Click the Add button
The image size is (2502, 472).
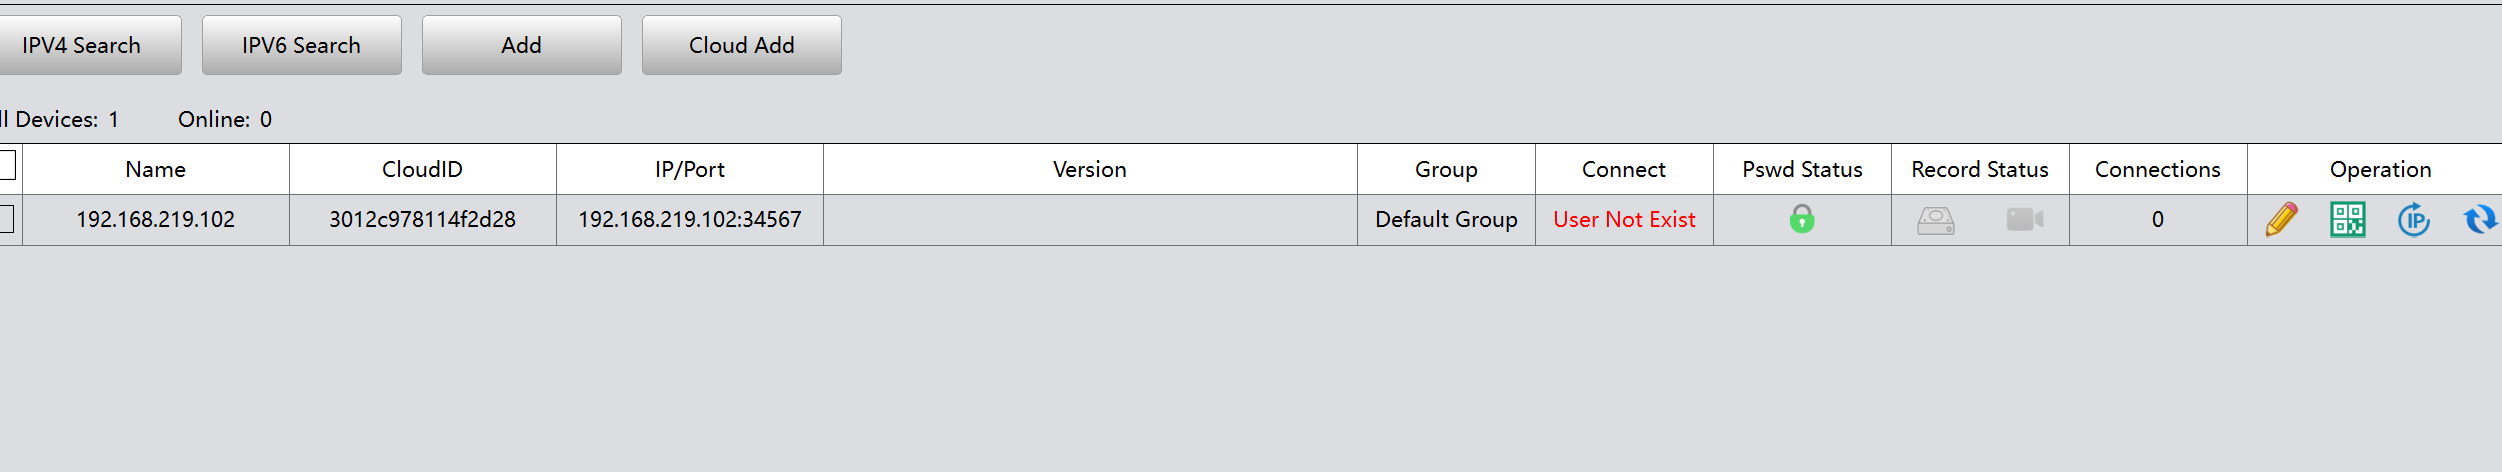522,45
